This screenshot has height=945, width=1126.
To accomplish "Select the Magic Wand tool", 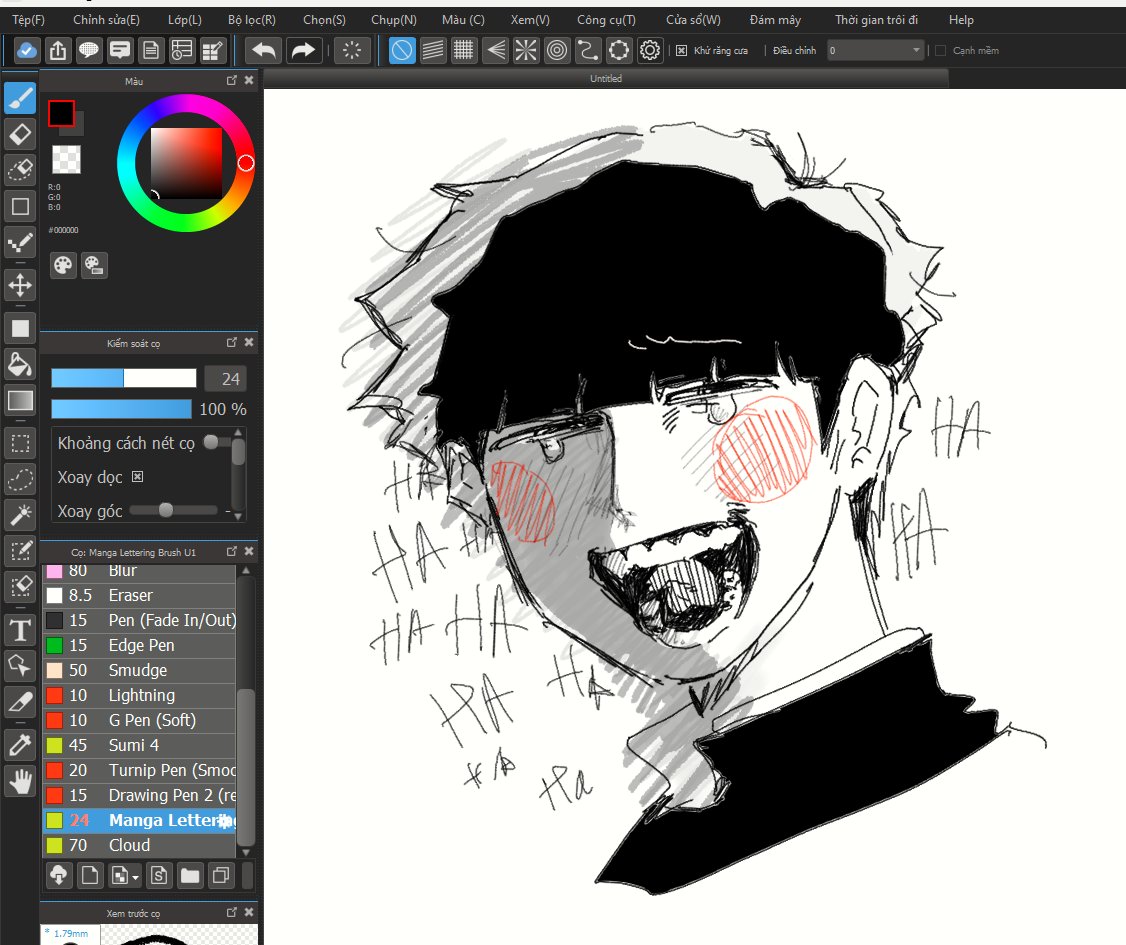I will point(20,515).
